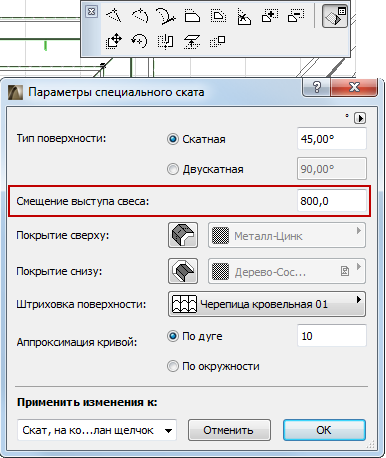Toggle the bottom surface override button
This screenshot has height=458, width=386.
point(183,271)
